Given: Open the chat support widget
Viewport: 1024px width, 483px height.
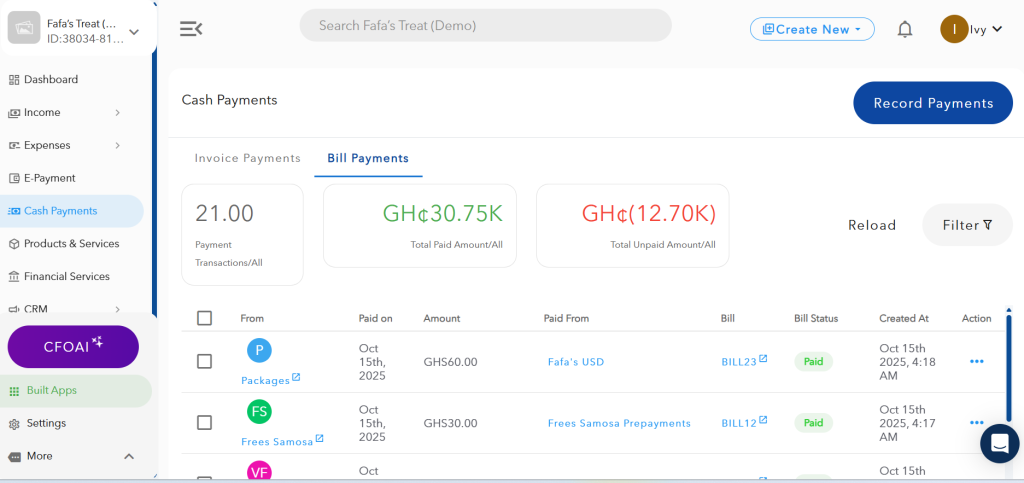Looking at the screenshot, I should point(999,443).
